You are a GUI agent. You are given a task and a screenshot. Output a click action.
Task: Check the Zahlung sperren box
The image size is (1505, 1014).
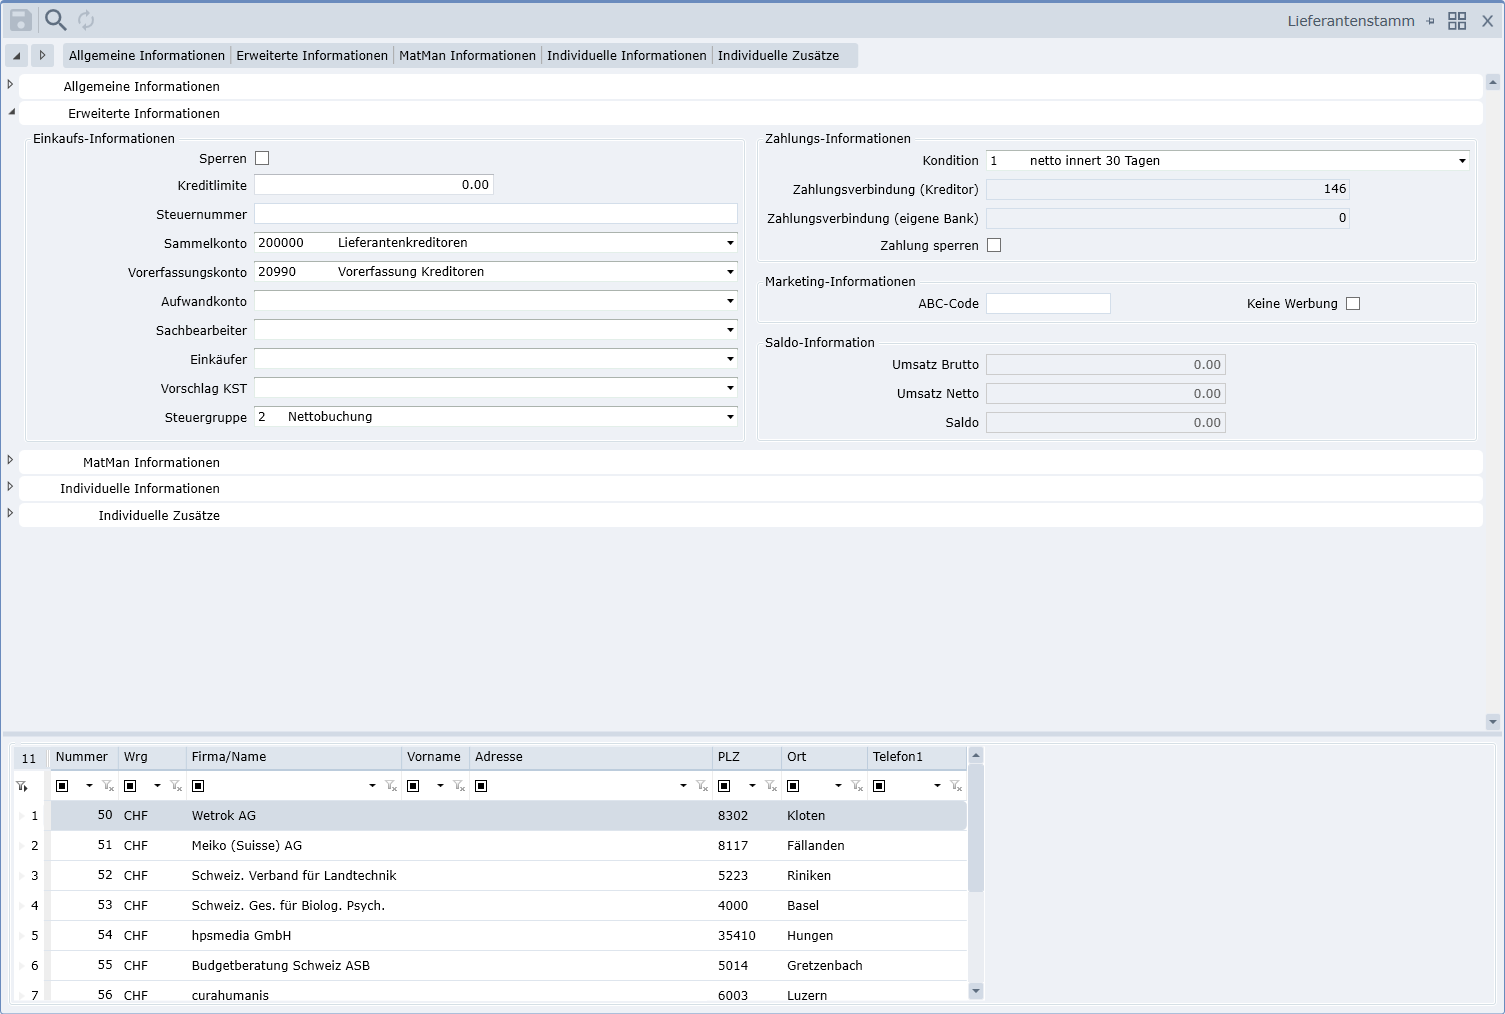(x=994, y=245)
